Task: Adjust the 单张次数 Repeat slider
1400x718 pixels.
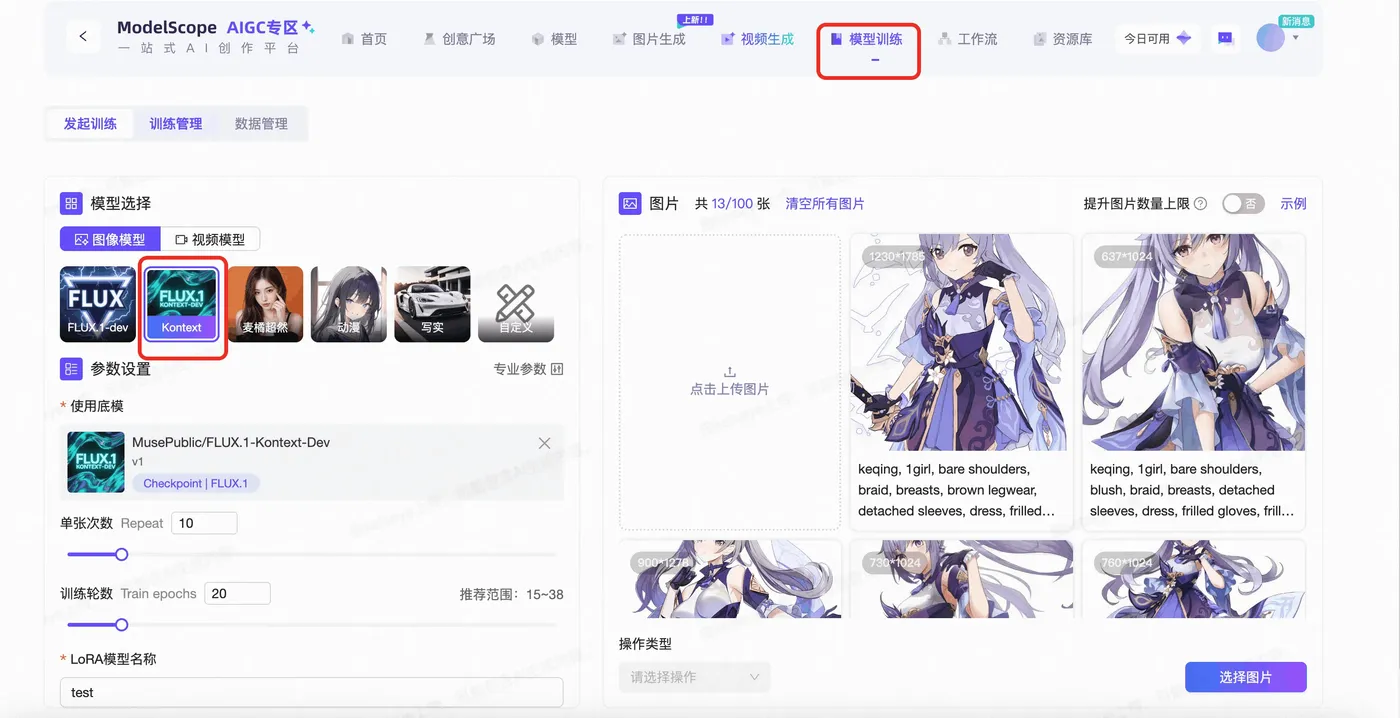Action: 122,554
